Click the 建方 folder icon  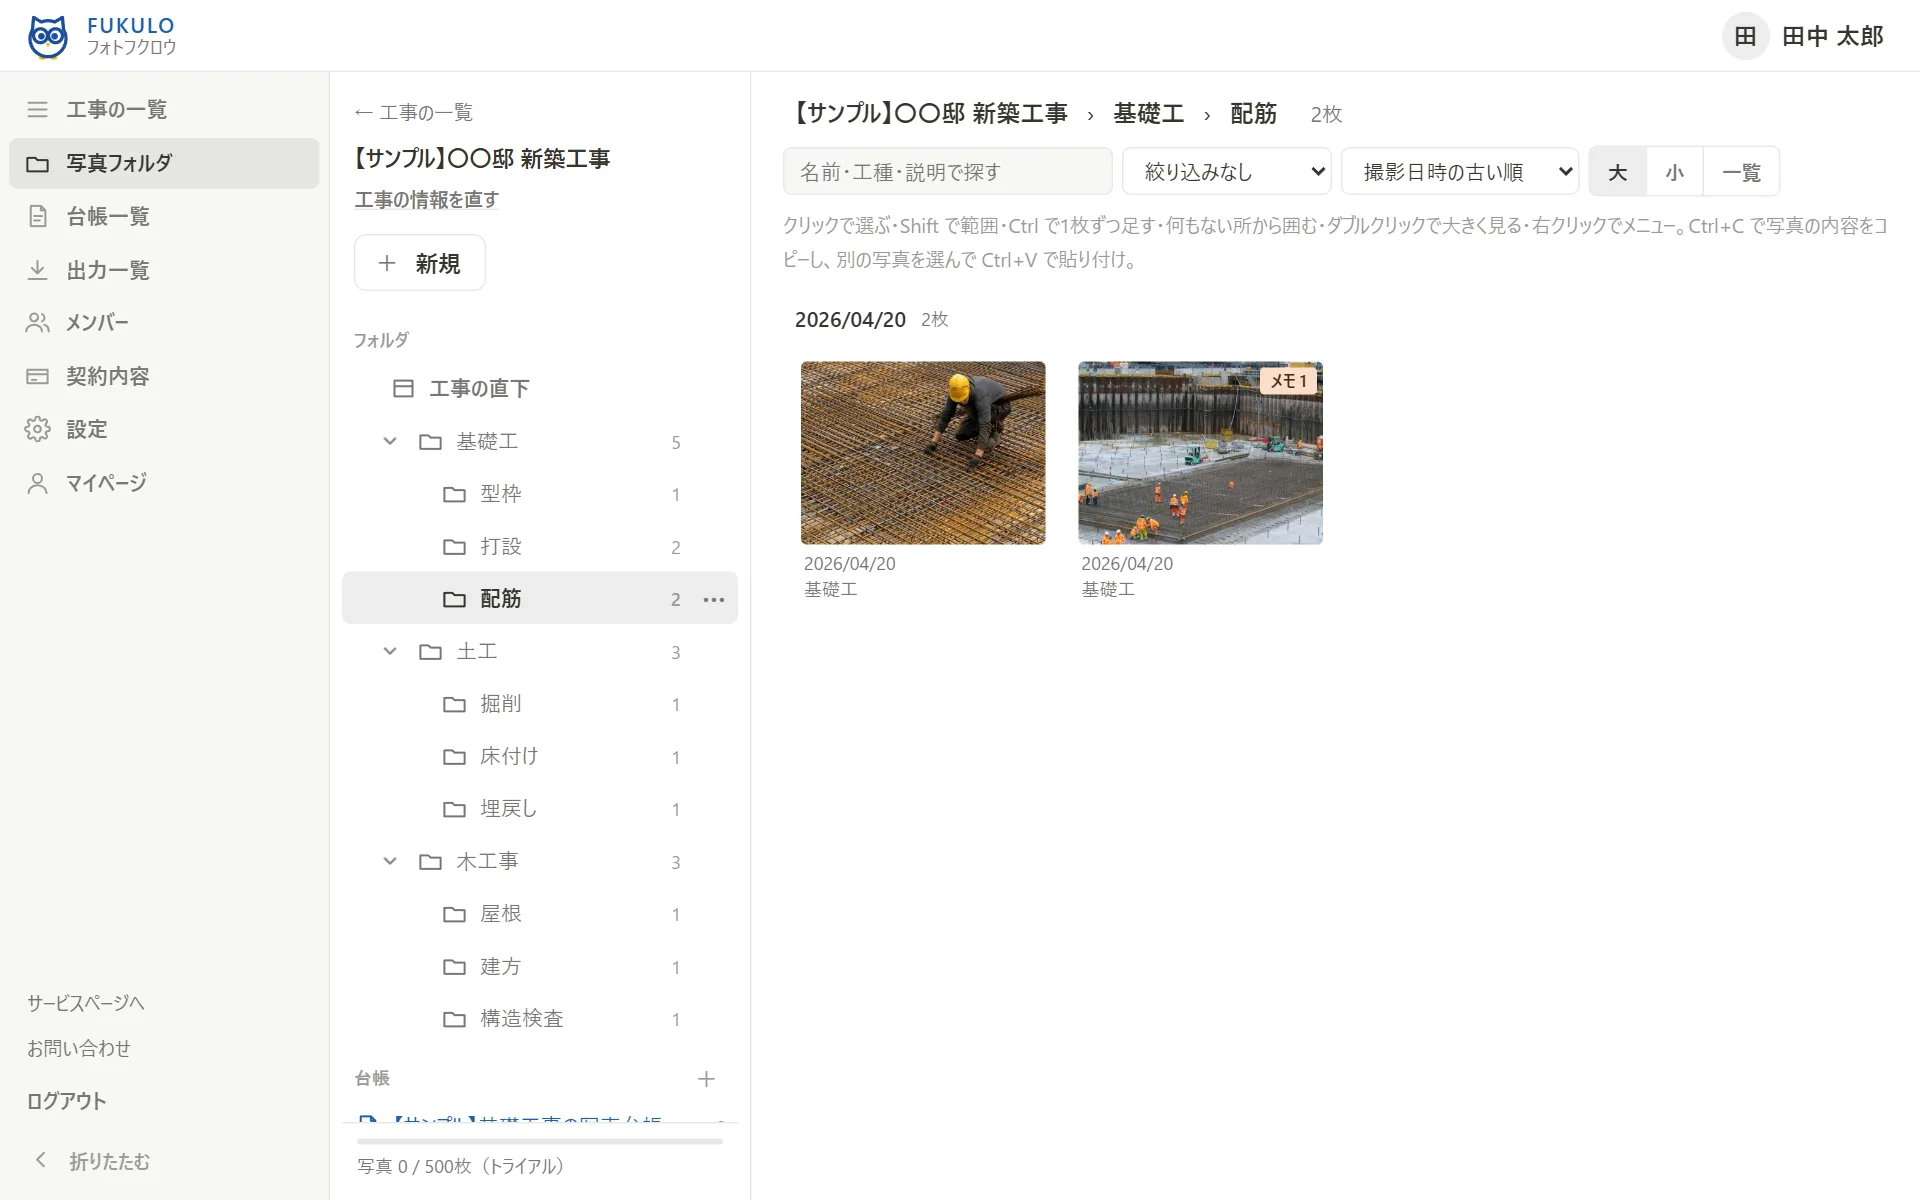(x=454, y=966)
